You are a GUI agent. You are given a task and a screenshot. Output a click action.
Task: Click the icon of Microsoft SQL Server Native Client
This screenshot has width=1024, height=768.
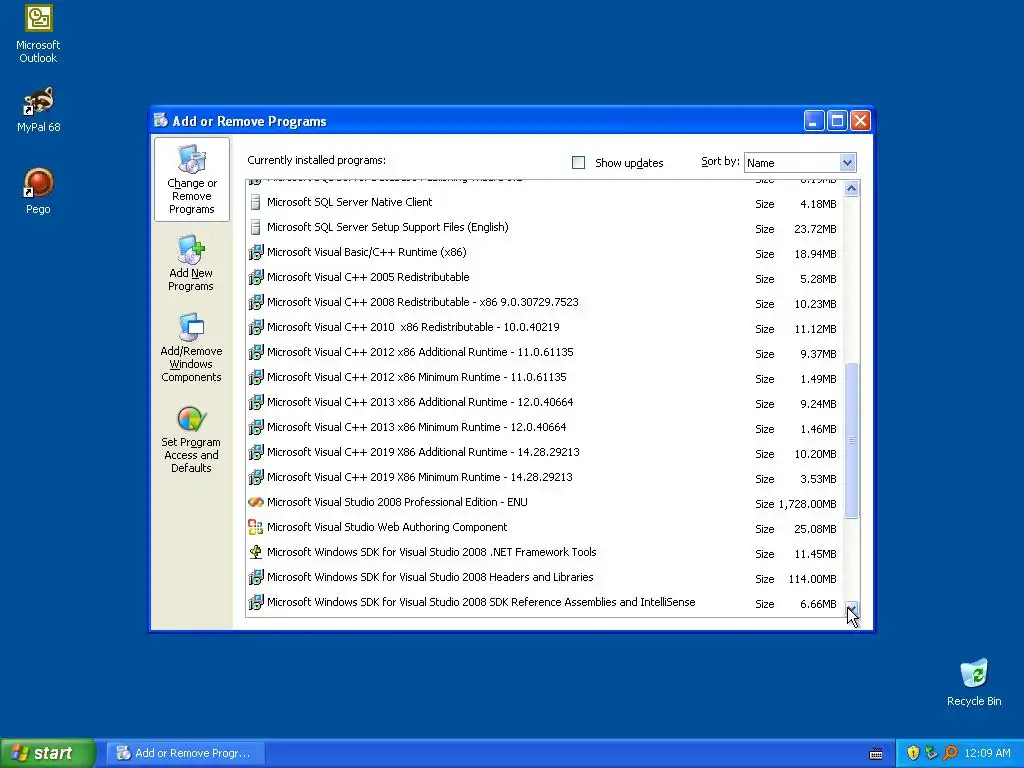pyautogui.click(x=255, y=202)
